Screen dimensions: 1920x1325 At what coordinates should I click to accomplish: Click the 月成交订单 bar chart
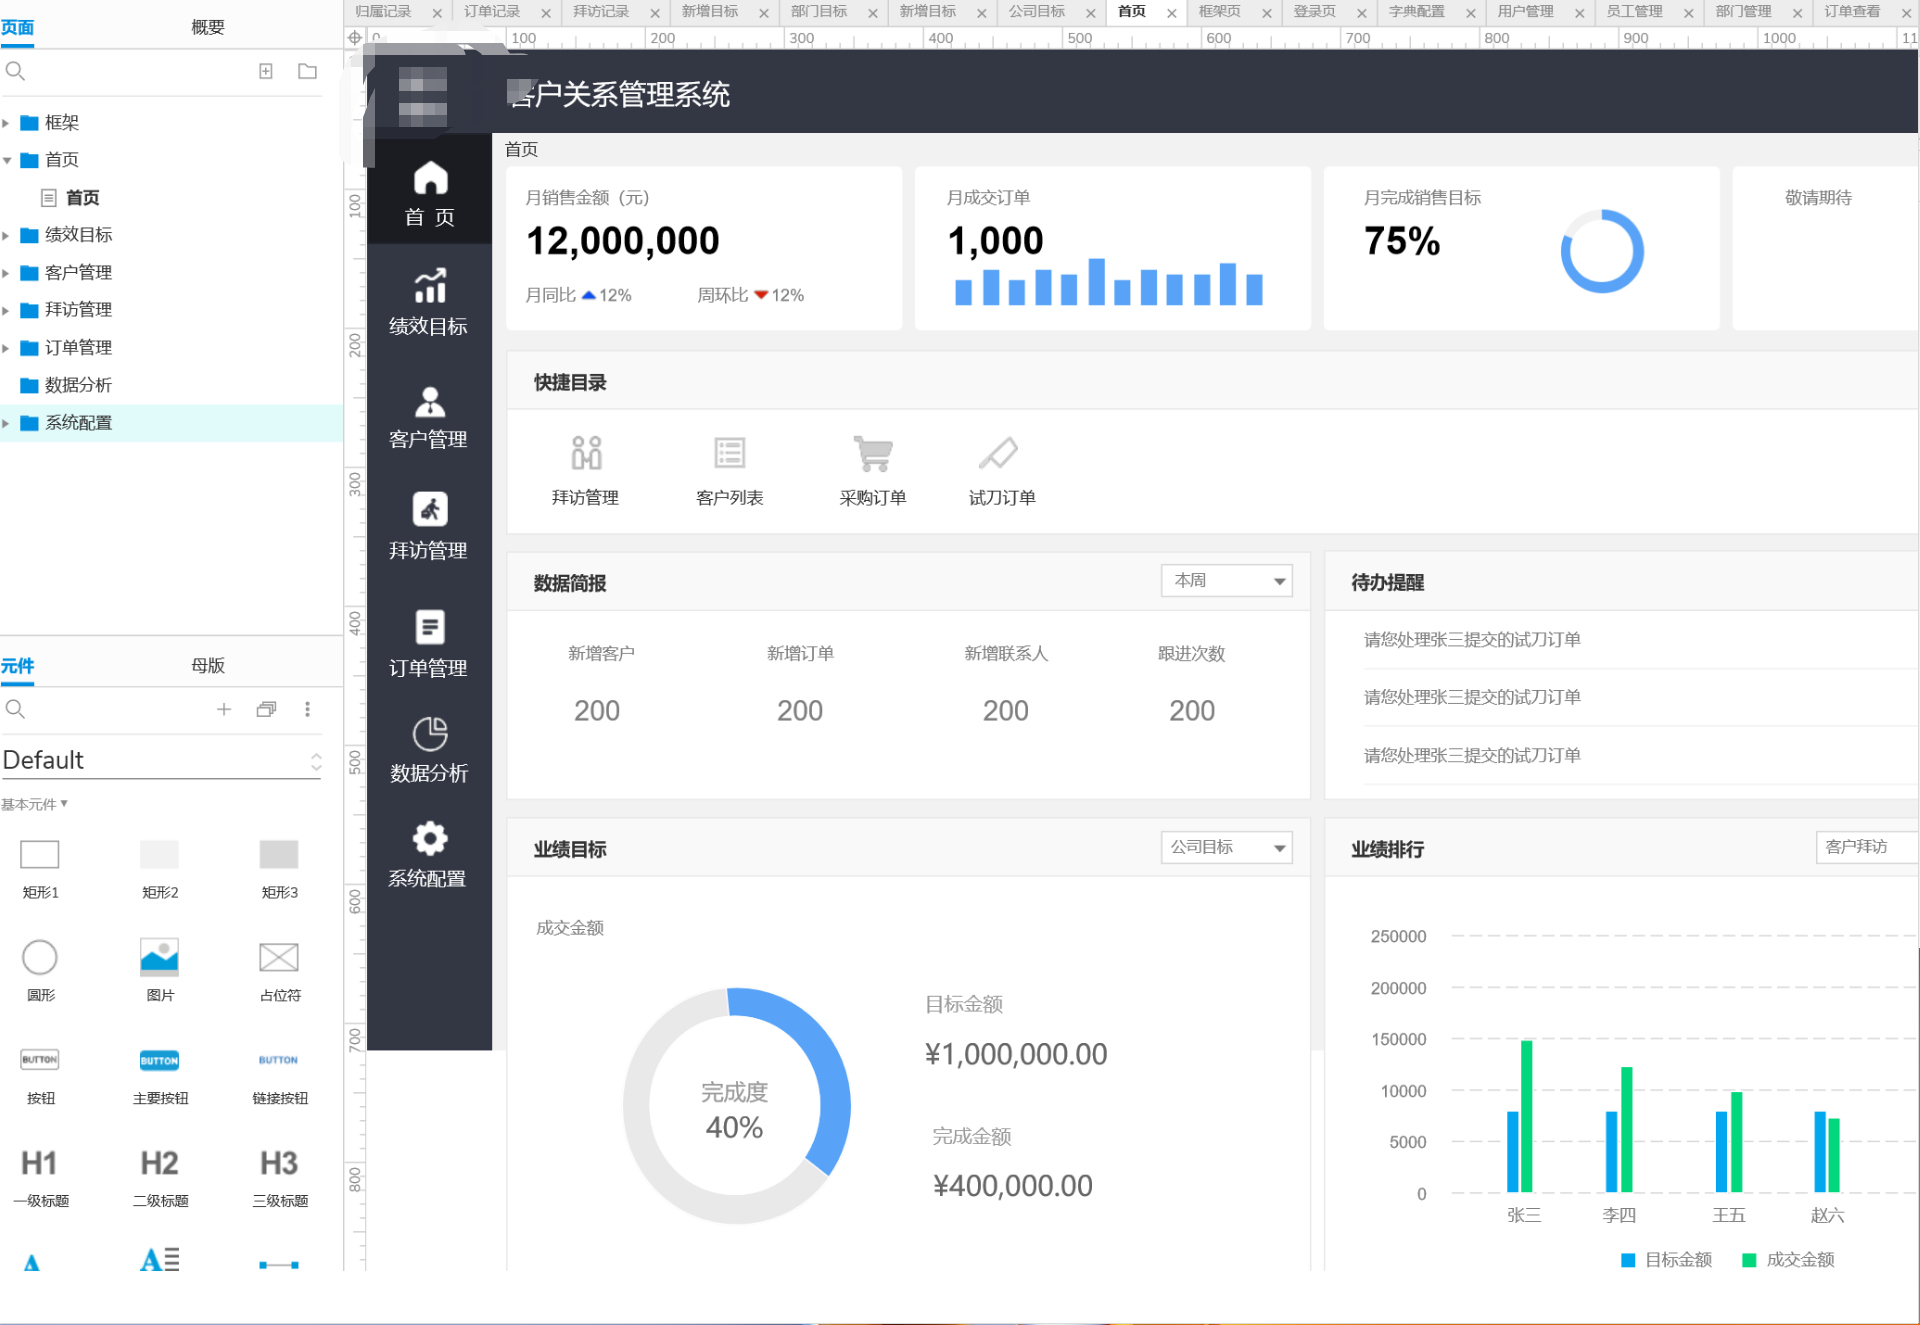(1108, 282)
